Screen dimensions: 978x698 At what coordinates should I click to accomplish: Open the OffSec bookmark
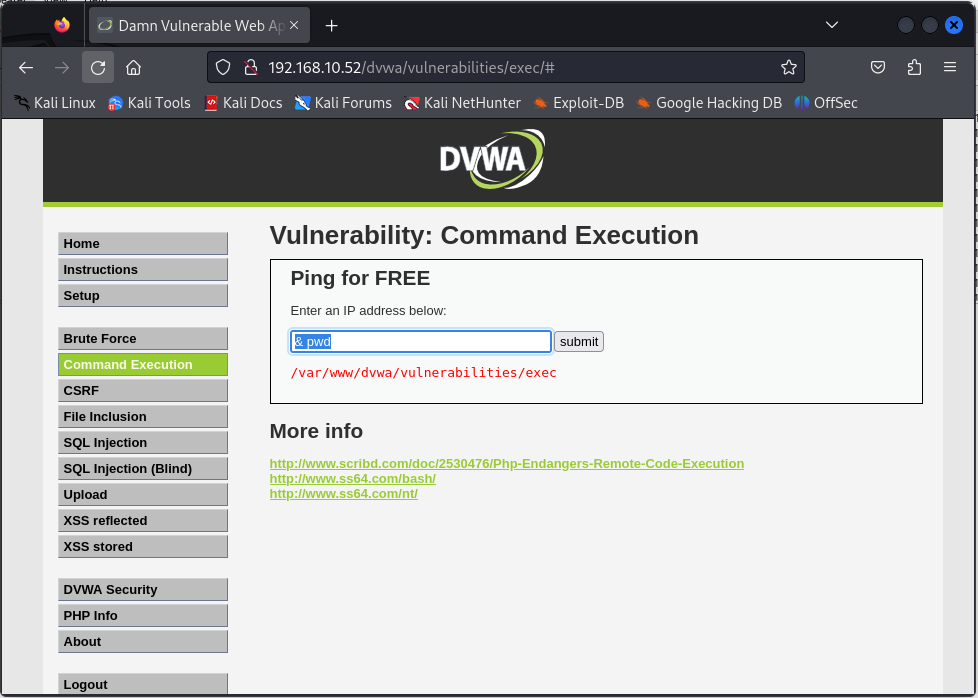pos(826,103)
